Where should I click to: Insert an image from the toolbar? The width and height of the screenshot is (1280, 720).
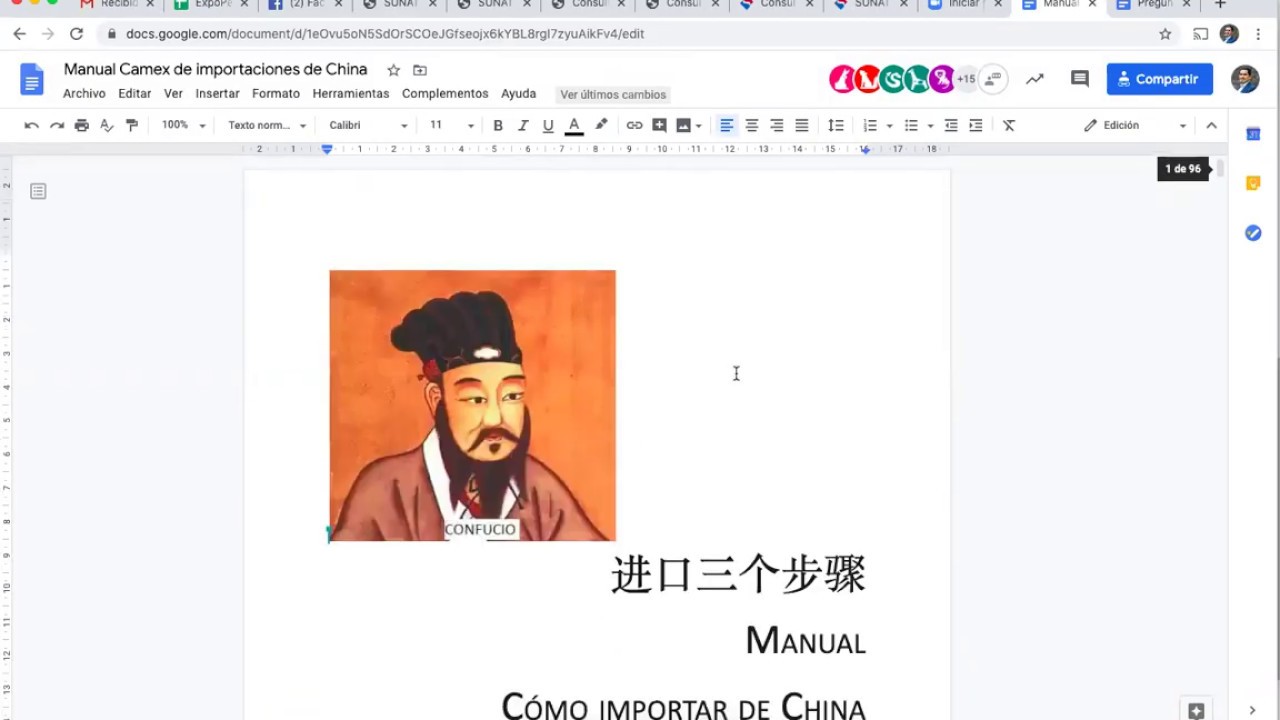tap(684, 125)
